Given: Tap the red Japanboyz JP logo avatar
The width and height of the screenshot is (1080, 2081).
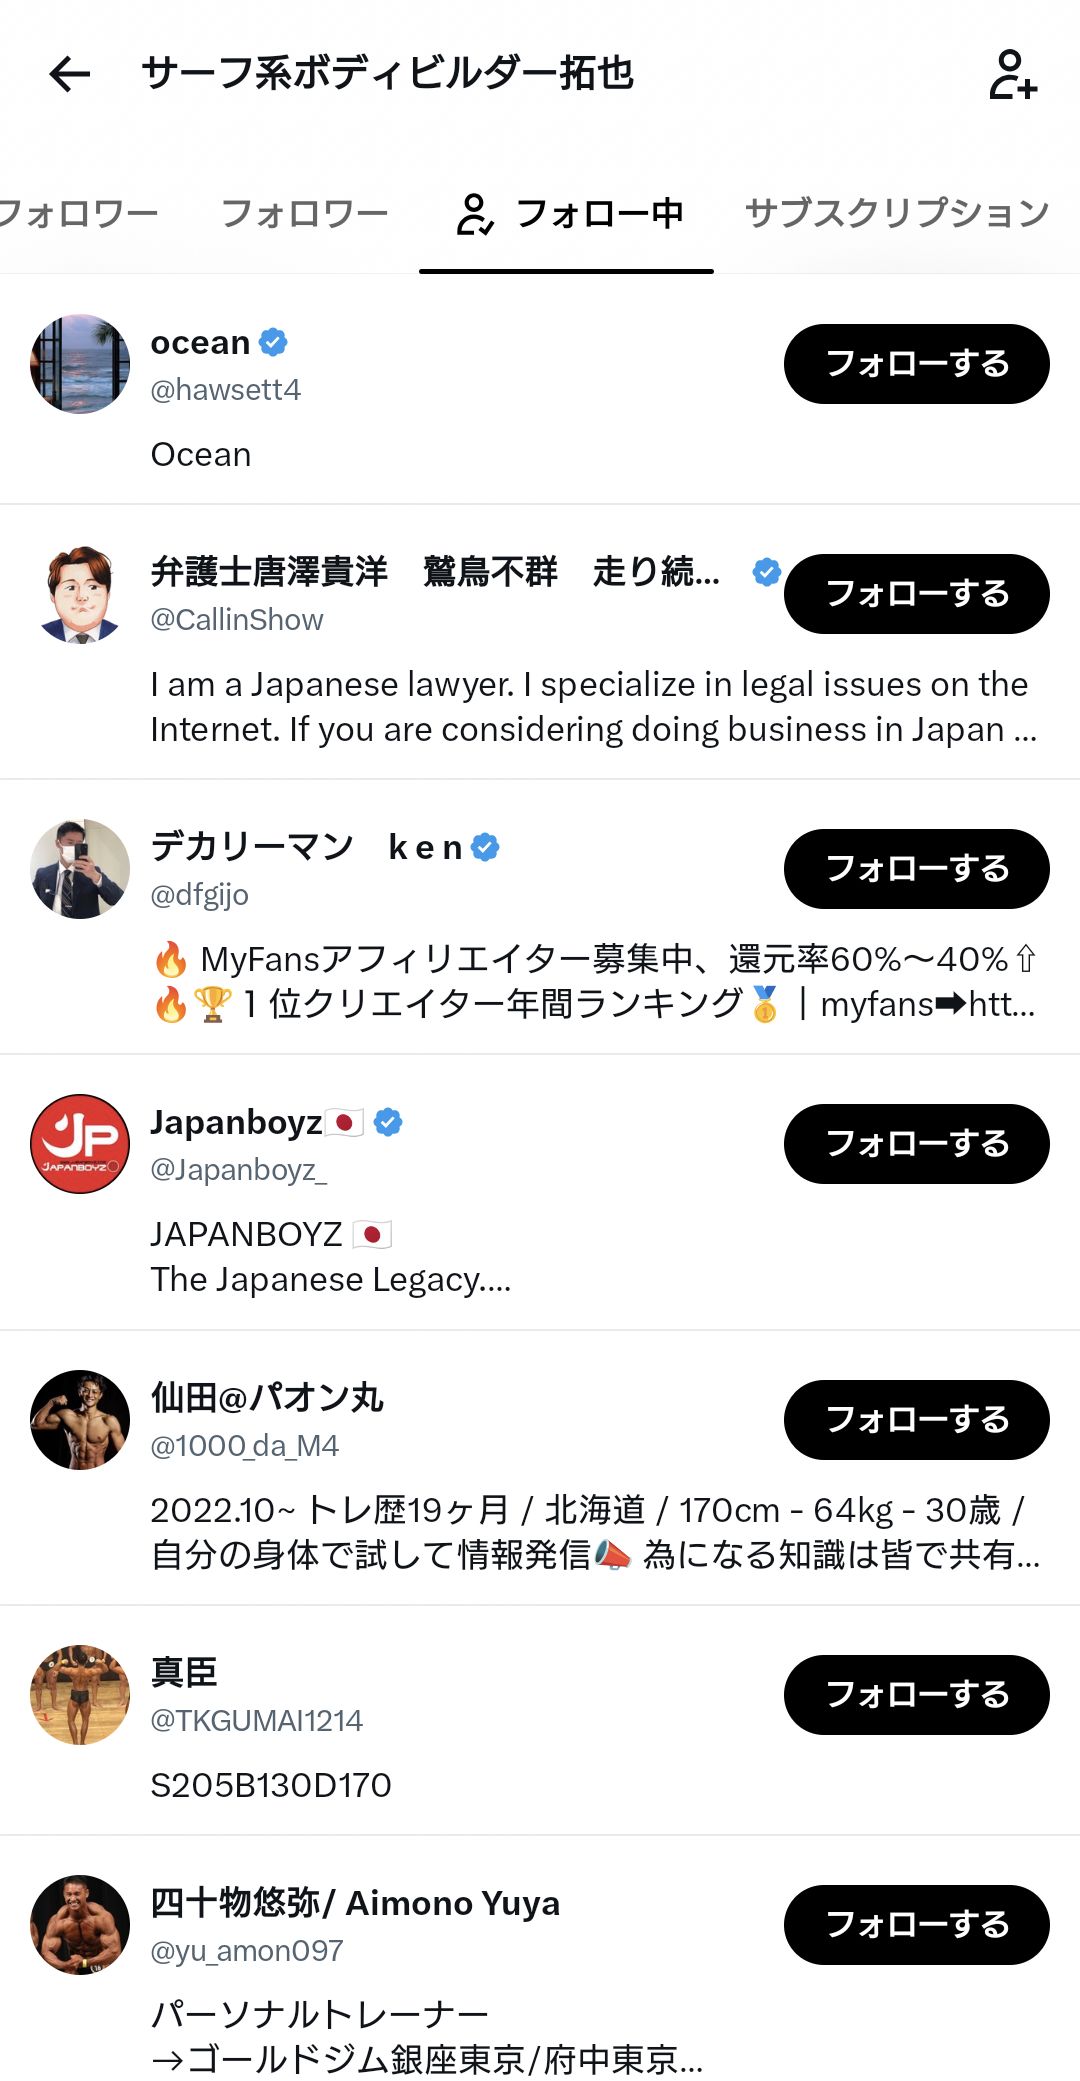Looking at the screenshot, I should (x=80, y=1144).
